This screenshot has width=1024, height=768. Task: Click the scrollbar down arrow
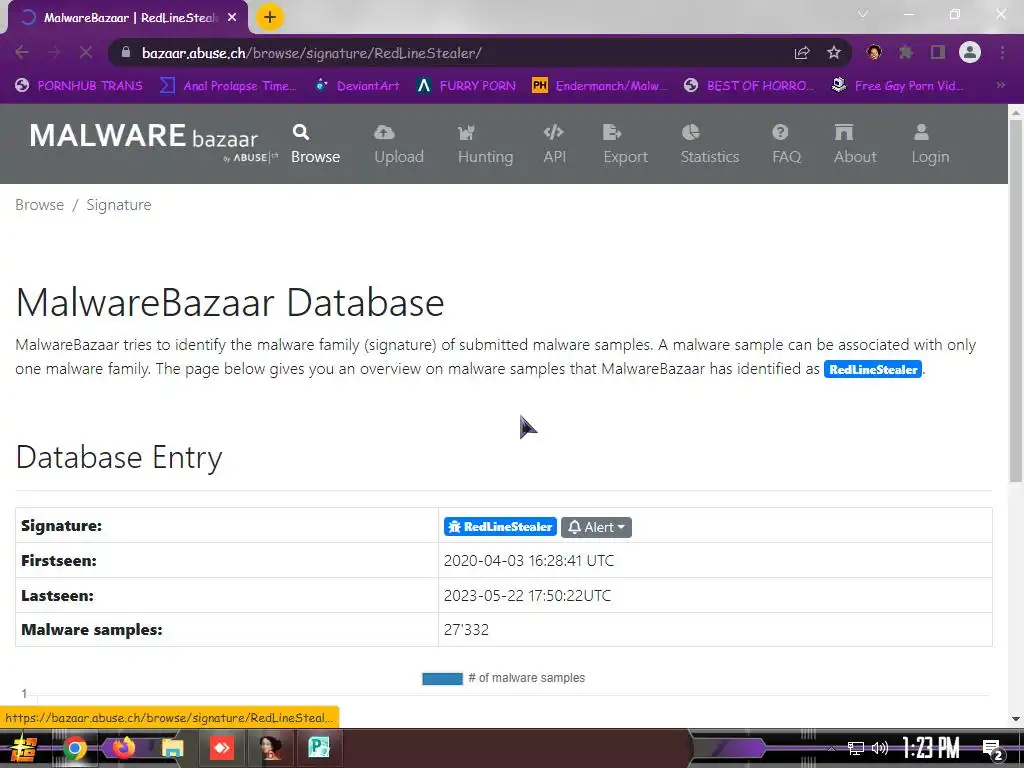(1016, 719)
